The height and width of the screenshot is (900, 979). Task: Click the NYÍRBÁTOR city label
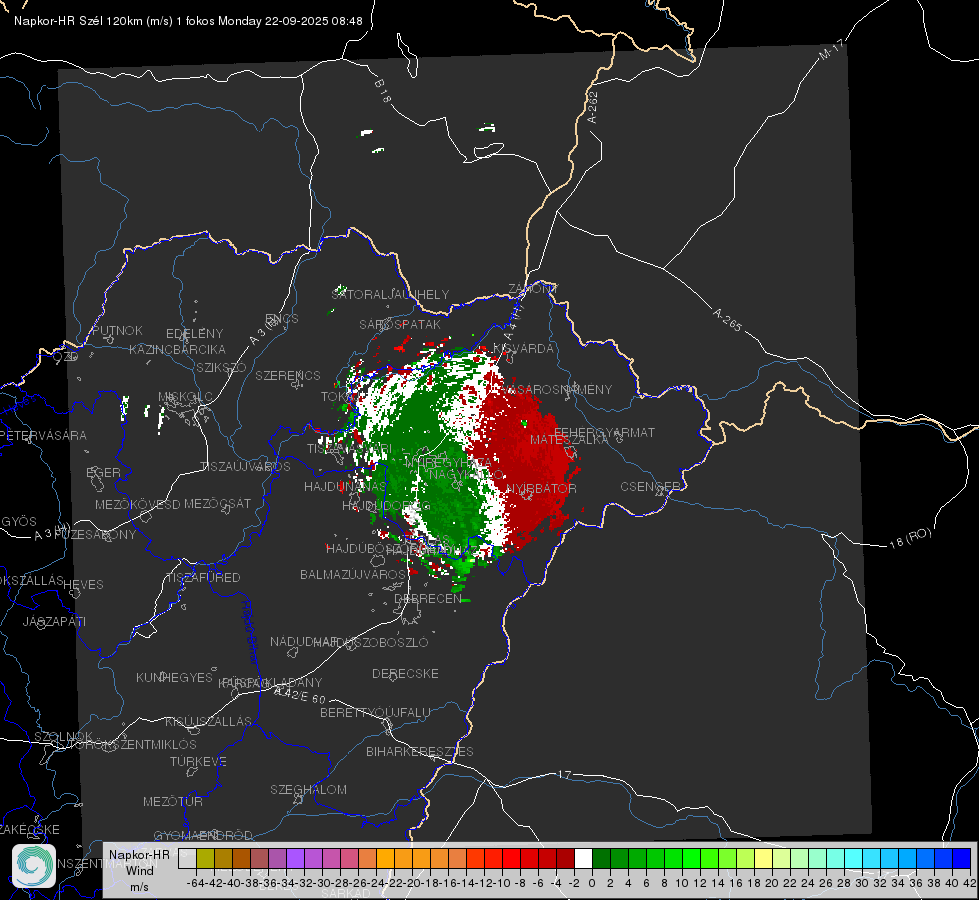pyautogui.click(x=541, y=488)
